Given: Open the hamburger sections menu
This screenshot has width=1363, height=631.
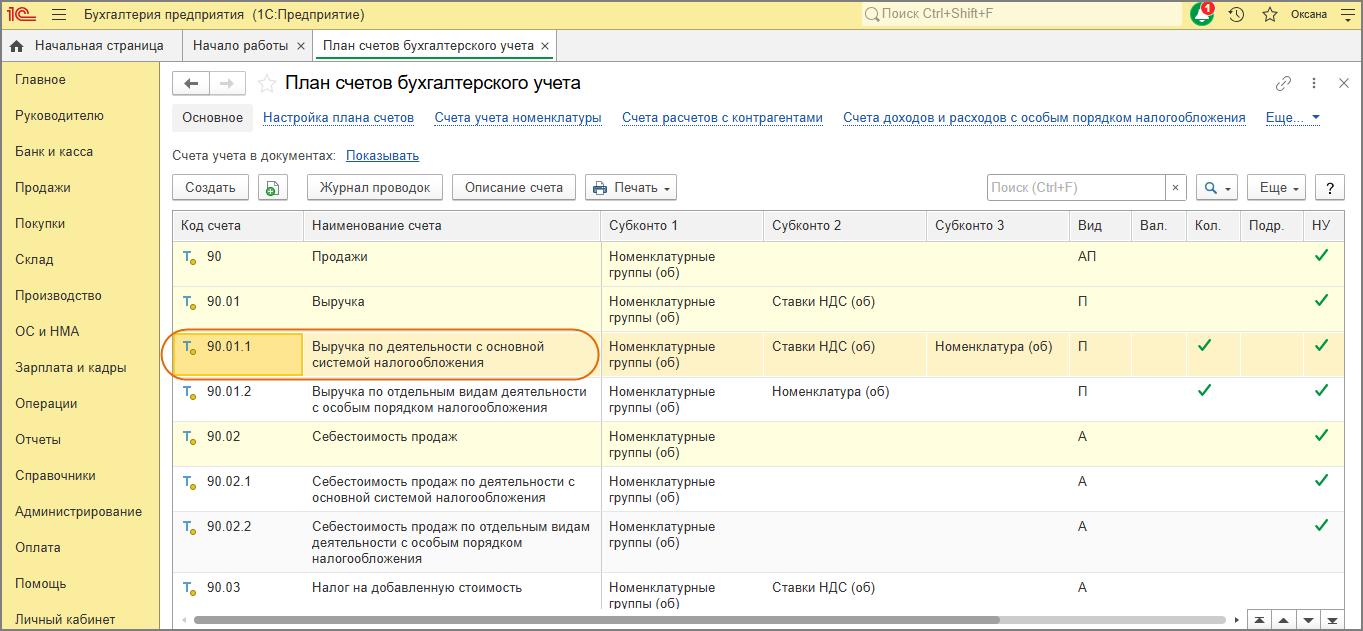Looking at the screenshot, I should (59, 15).
